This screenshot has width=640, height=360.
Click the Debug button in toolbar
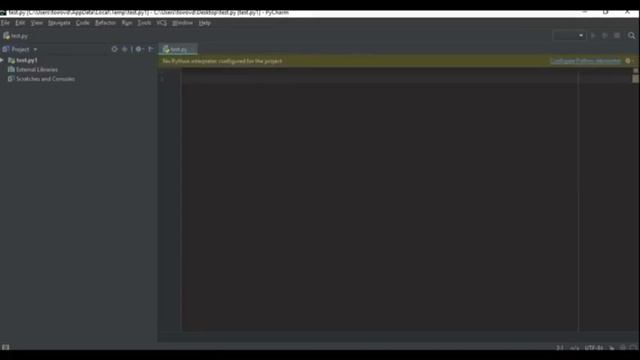tap(605, 36)
